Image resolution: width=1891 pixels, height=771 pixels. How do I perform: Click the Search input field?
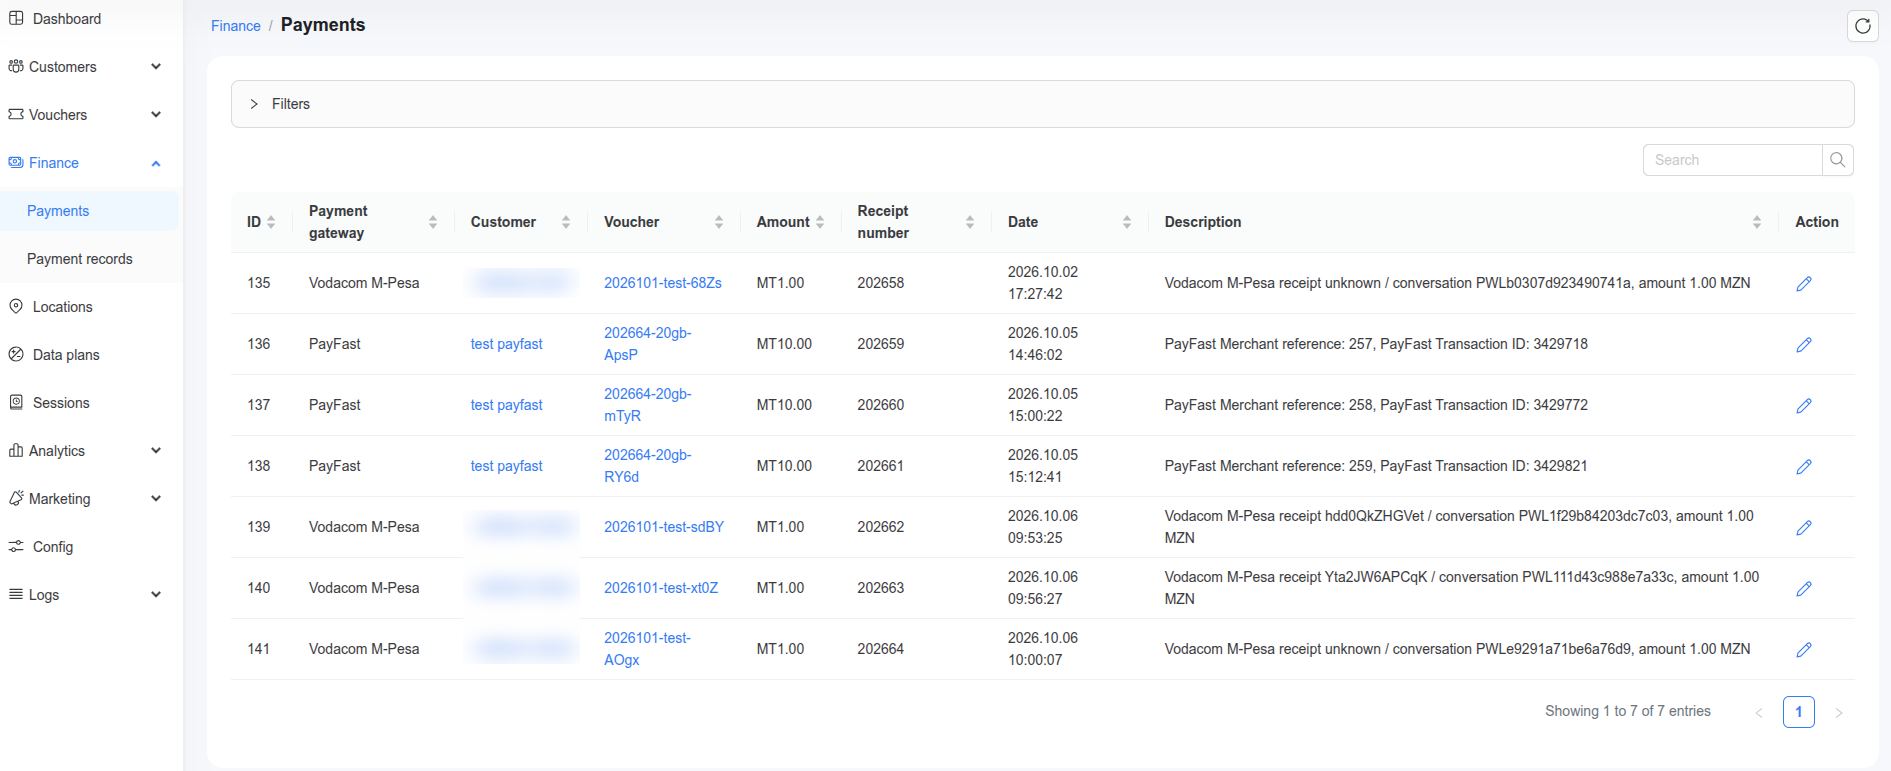click(x=1732, y=160)
